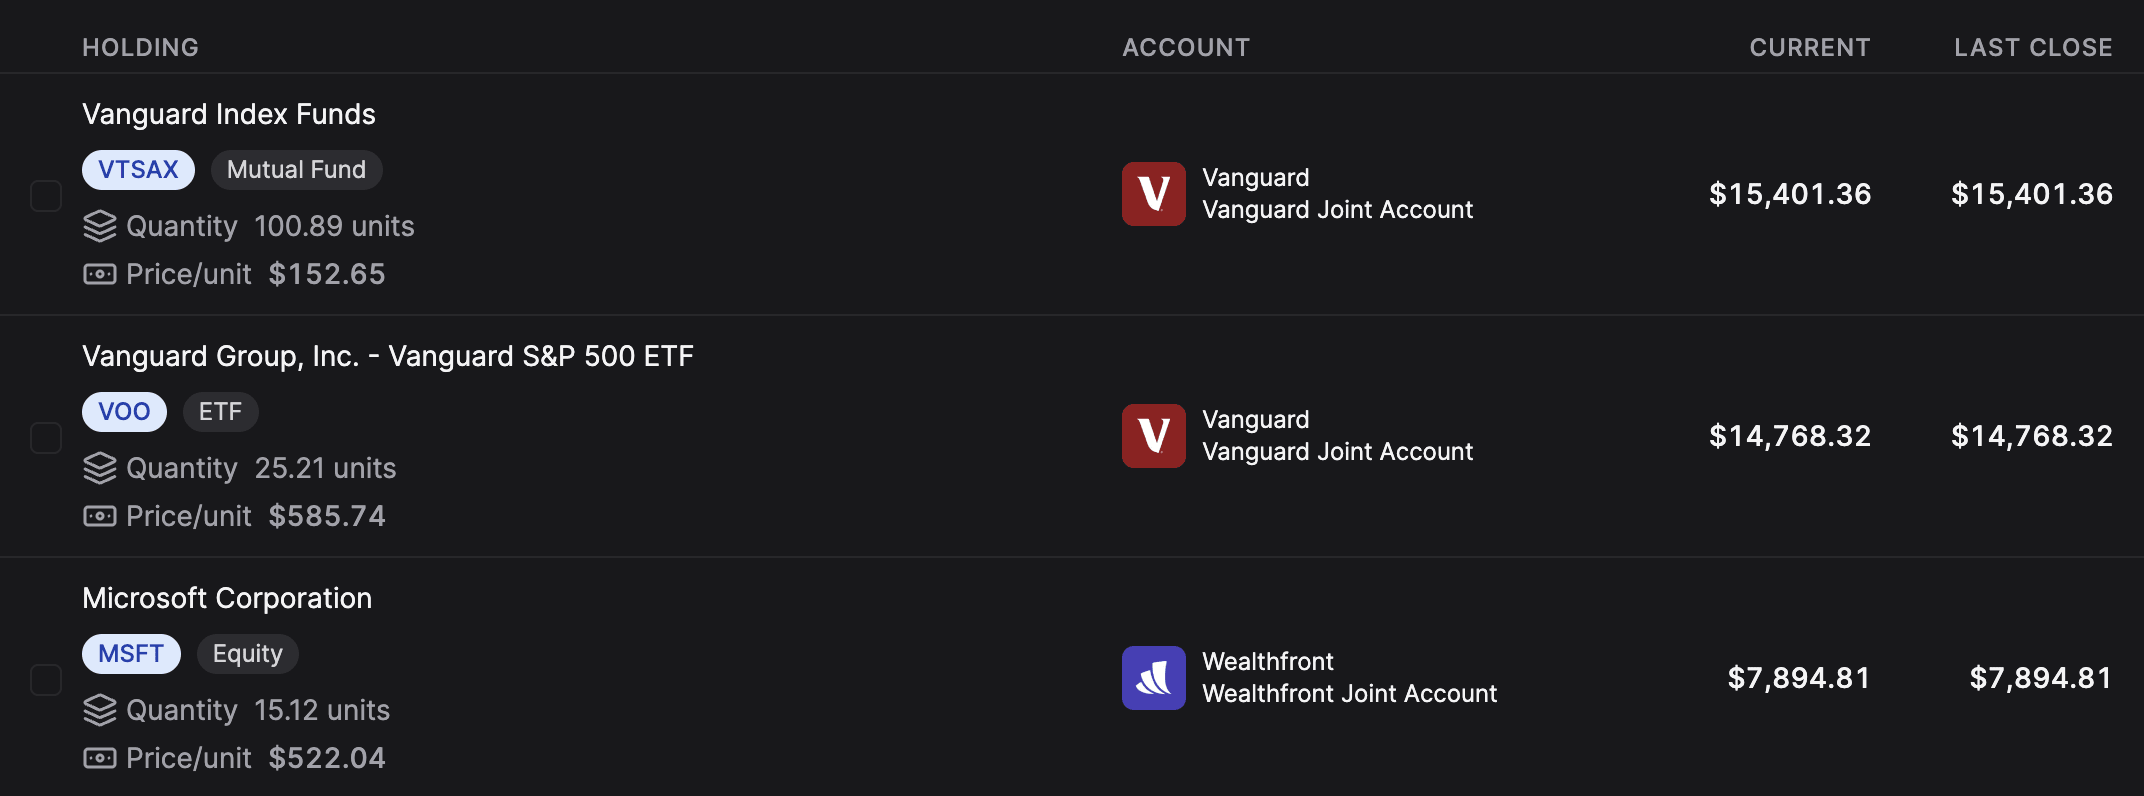Image resolution: width=2144 pixels, height=796 pixels.
Task: Sort by the Holding column header
Action: [x=140, y=47]
